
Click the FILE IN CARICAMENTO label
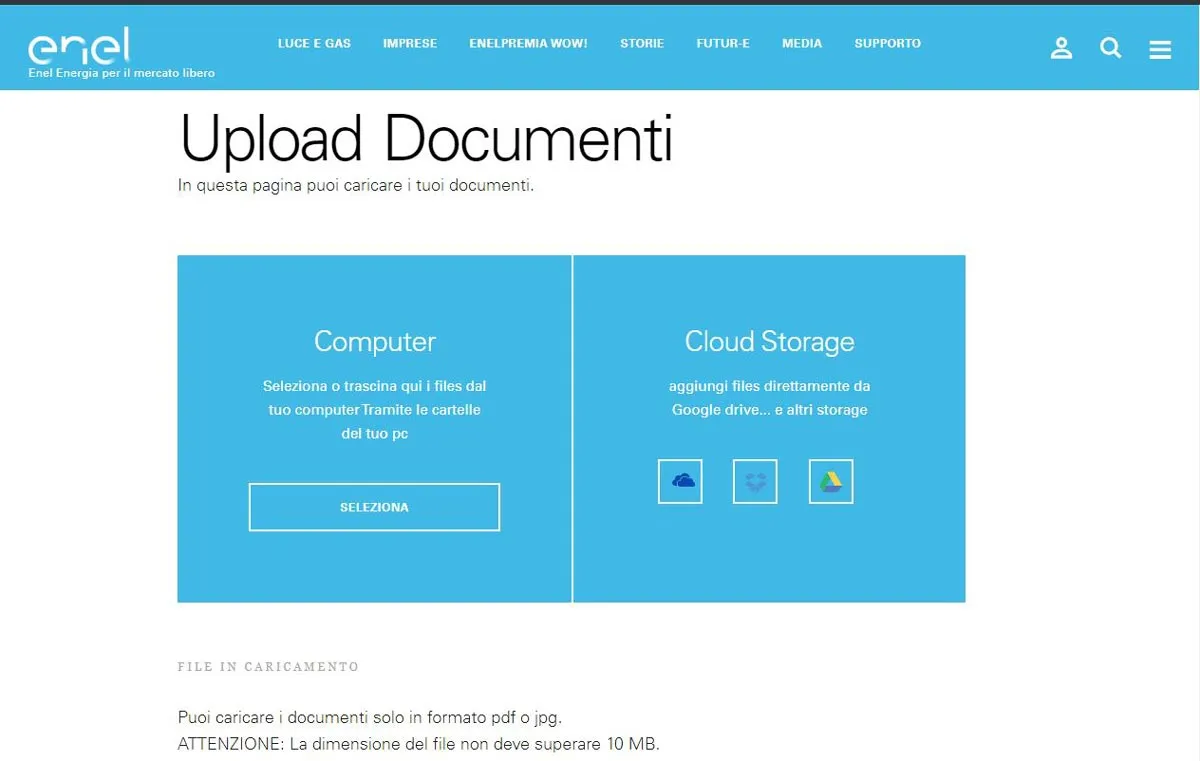tap(268, 667)
